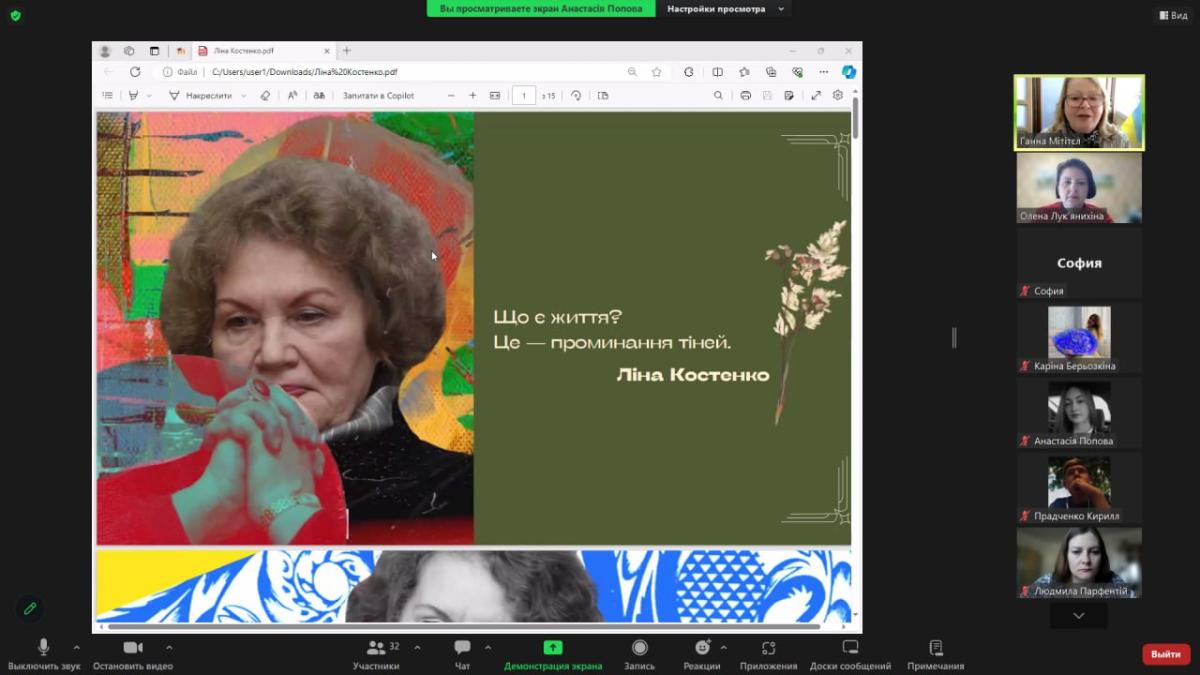Expand video options arrow beside camera
The width and height of the screenshot is (1200, 675).
click(x=169, y=647)
